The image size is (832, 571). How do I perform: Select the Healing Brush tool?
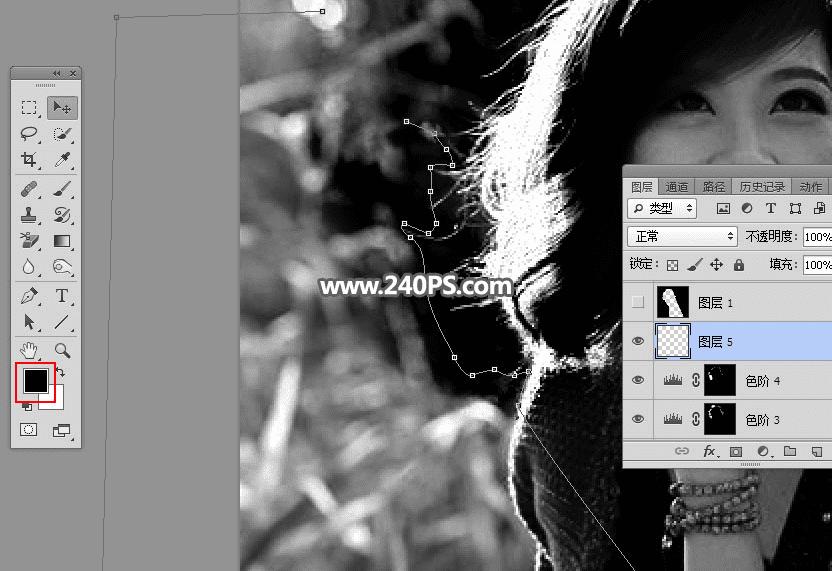point(29,189)
